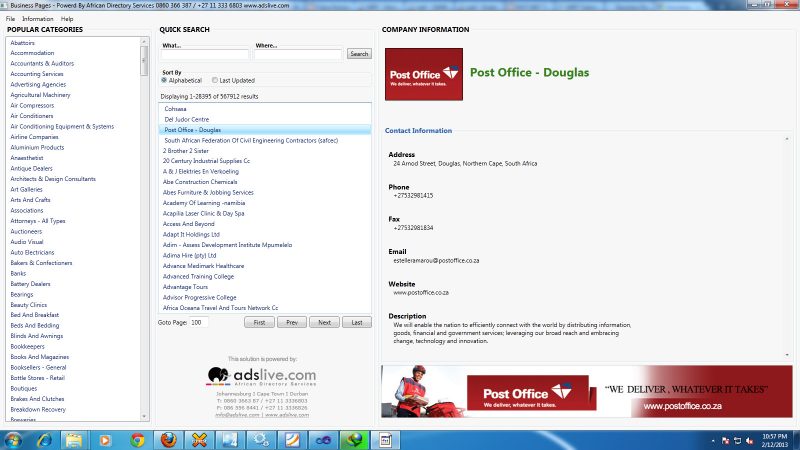Open the blue infinity-loop taskbar icon
This screenshot has width=800, height=450.
point(323,440)
